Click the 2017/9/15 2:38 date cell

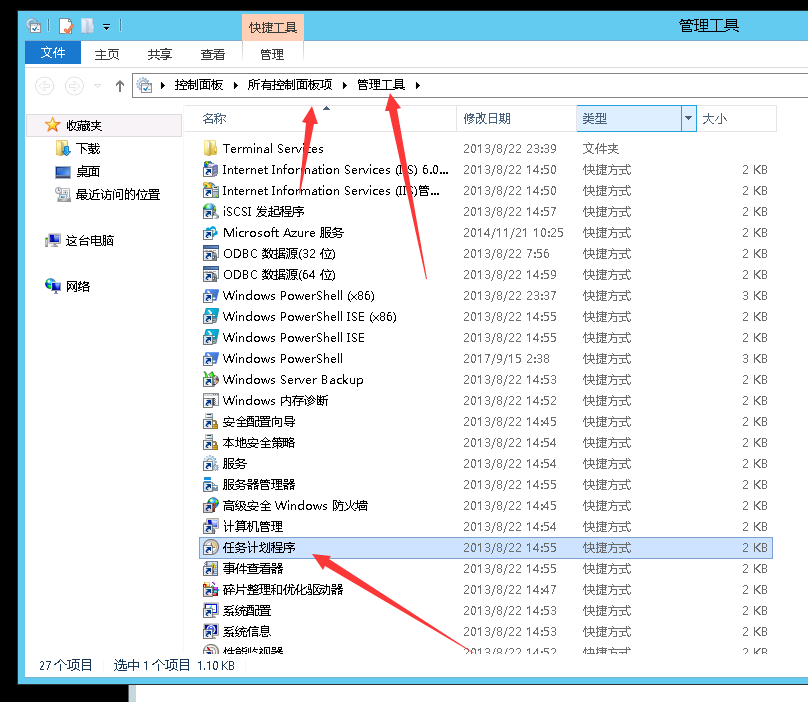506,358
